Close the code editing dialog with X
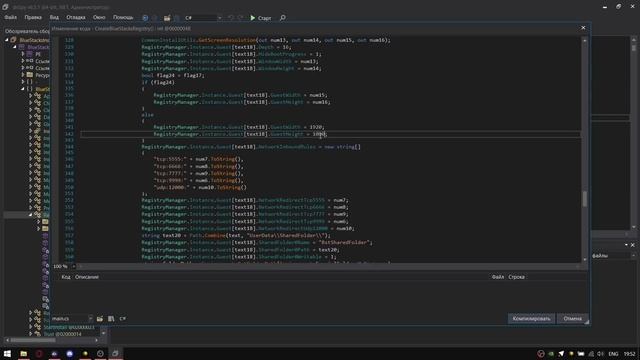640x360 pixels. 583,28
